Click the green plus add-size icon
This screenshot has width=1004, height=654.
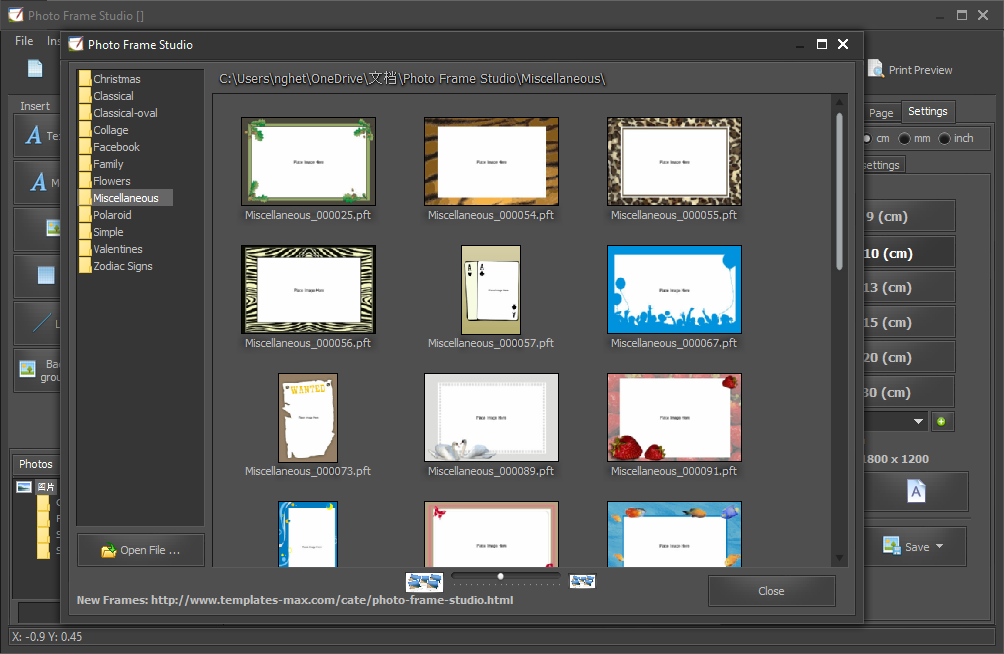tap(941, 422)
